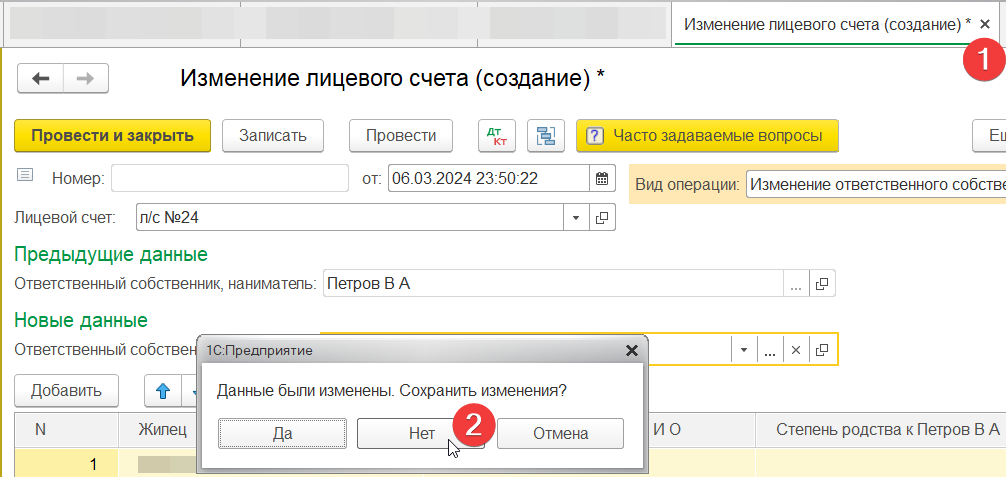The height and width of the screenshot is (477, 1006).
Task: Click the Добавить button
Action: [66, 391]
